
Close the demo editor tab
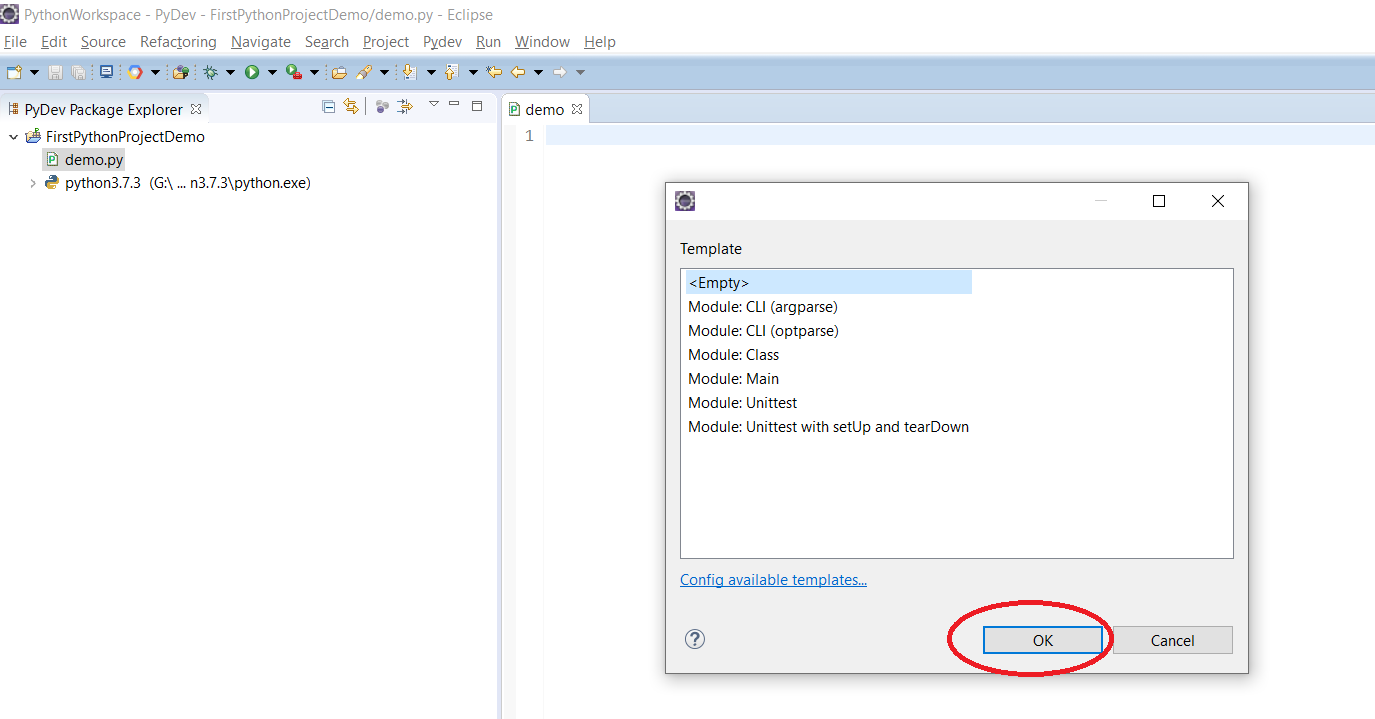click(x=577, y=110)
